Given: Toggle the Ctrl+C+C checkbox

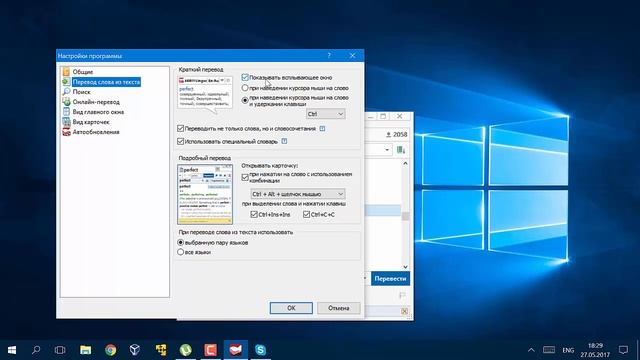Looking at the screenshot, I should pyautogui.click(x=307, y=214).
